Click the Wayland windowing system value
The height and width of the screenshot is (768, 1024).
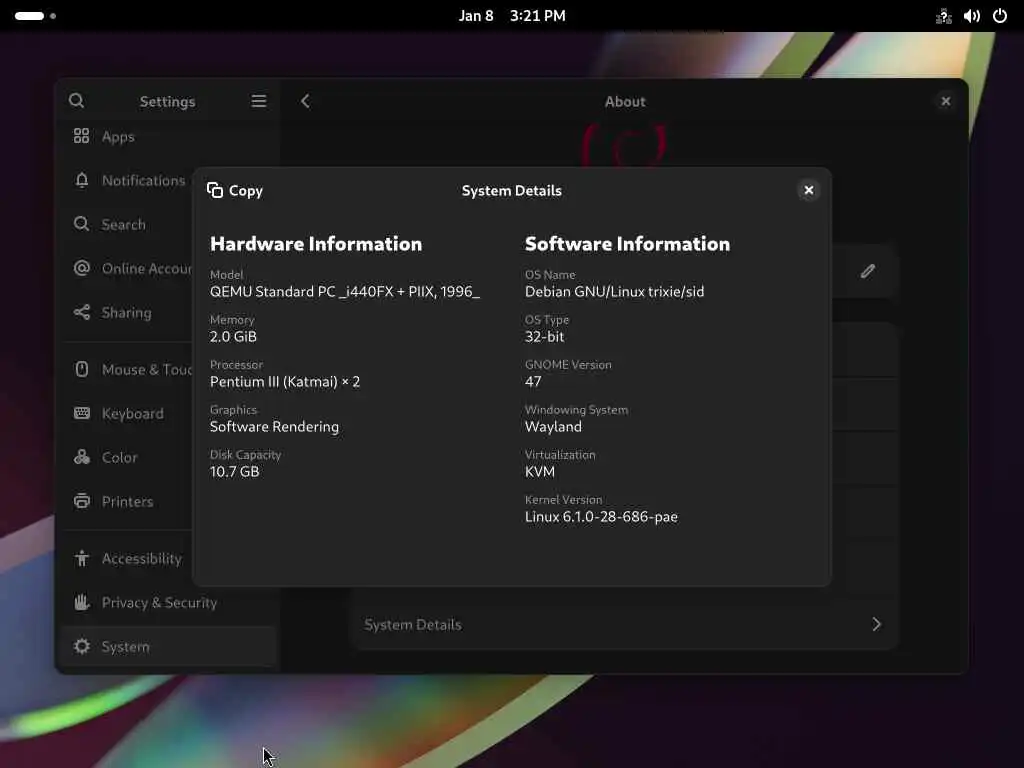pos(553,427)
